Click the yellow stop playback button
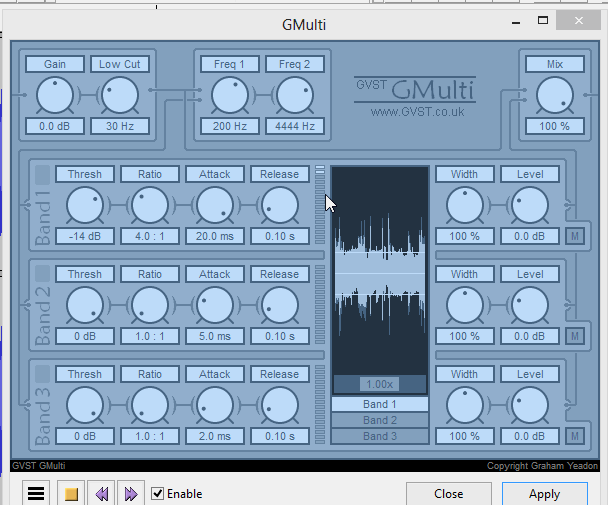Image resolution: width=608 pixels, height=505 pixels. tap(71, 493)
